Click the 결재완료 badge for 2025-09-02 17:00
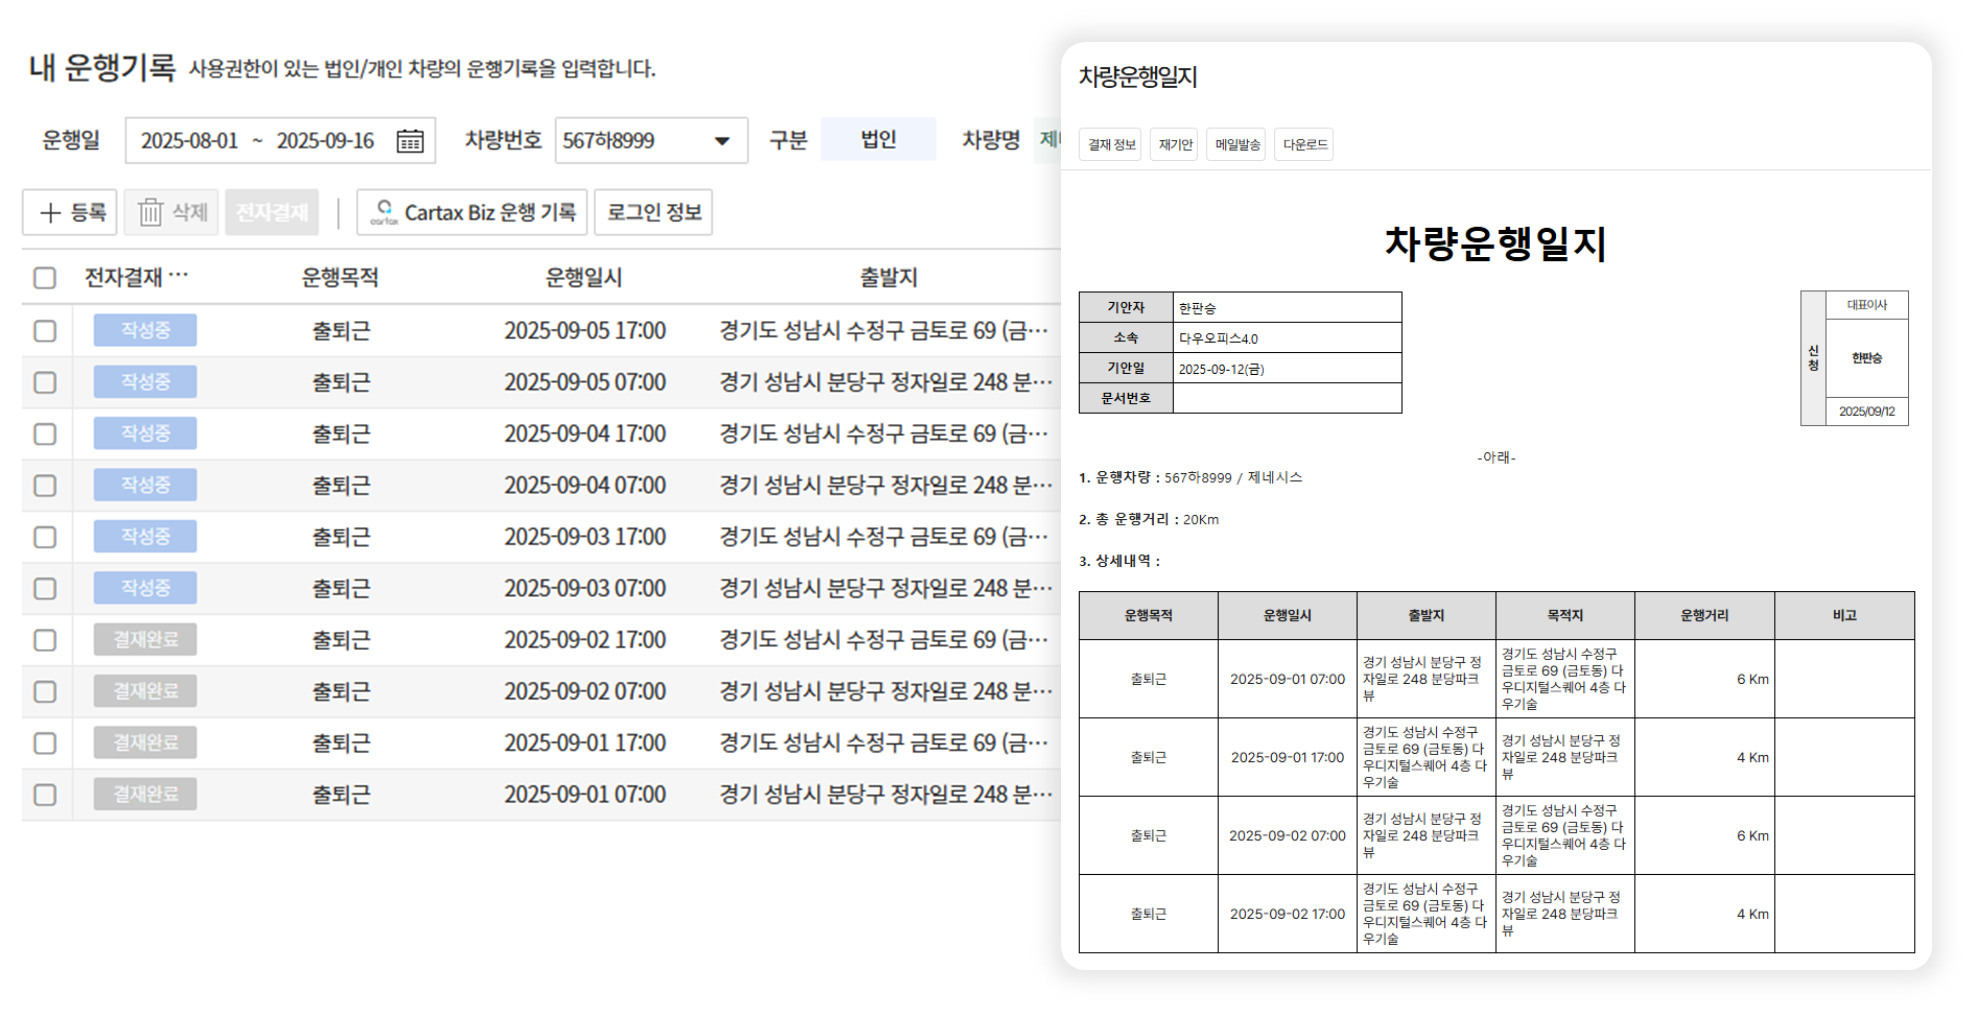 click(145, 640)
